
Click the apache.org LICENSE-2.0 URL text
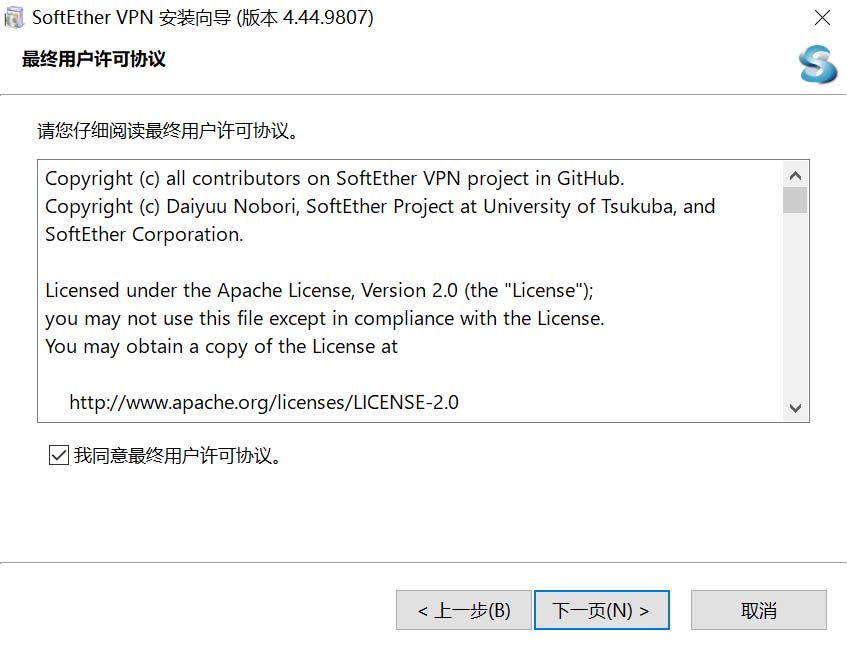[264, 403]
